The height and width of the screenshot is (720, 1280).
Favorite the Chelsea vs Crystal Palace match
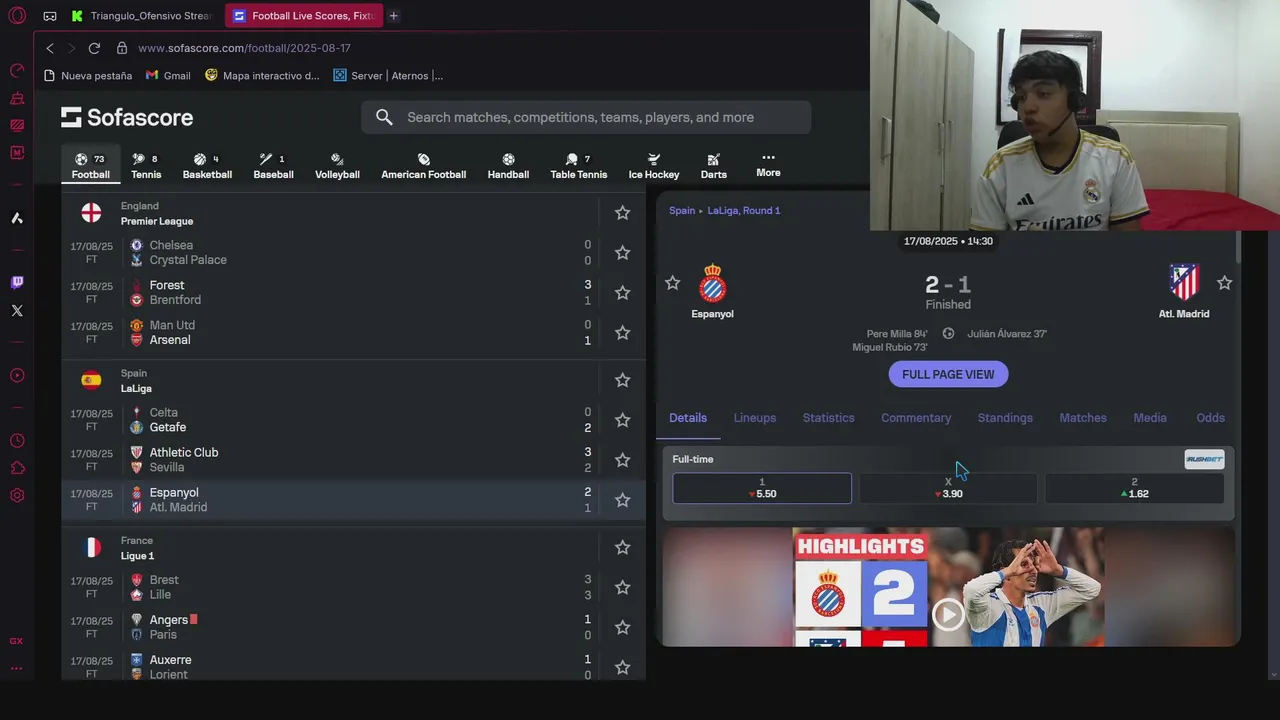click(x=622, y=253)
